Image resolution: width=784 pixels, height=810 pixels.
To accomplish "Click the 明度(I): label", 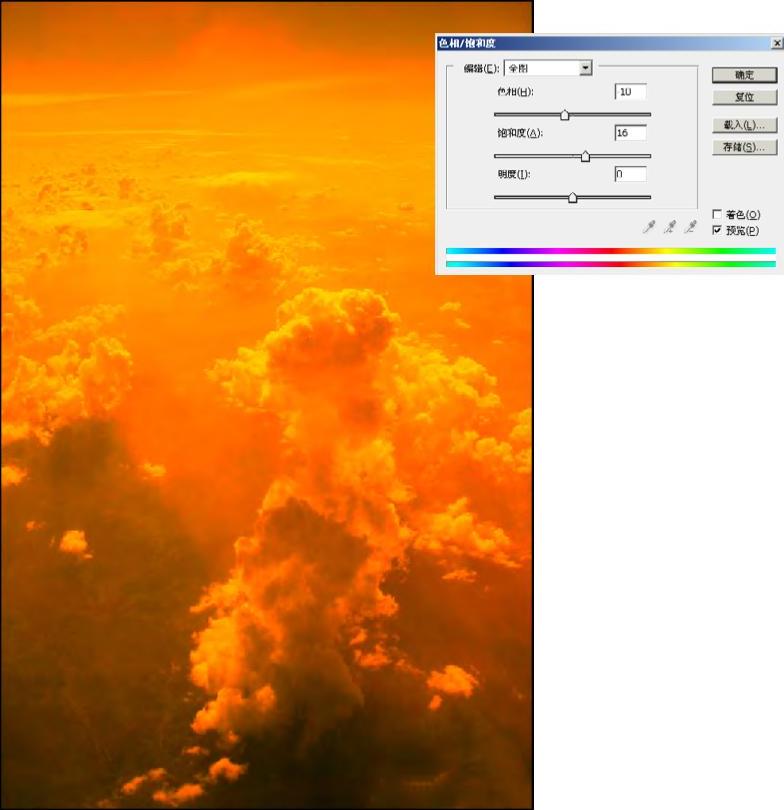I will click(x=514, y=175).
